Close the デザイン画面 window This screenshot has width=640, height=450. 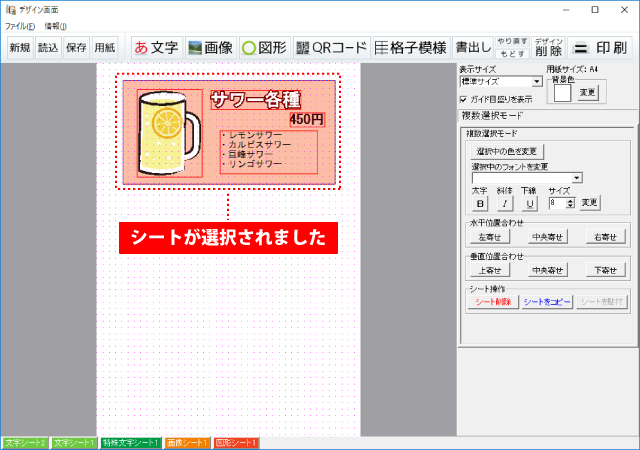(624, 10)
